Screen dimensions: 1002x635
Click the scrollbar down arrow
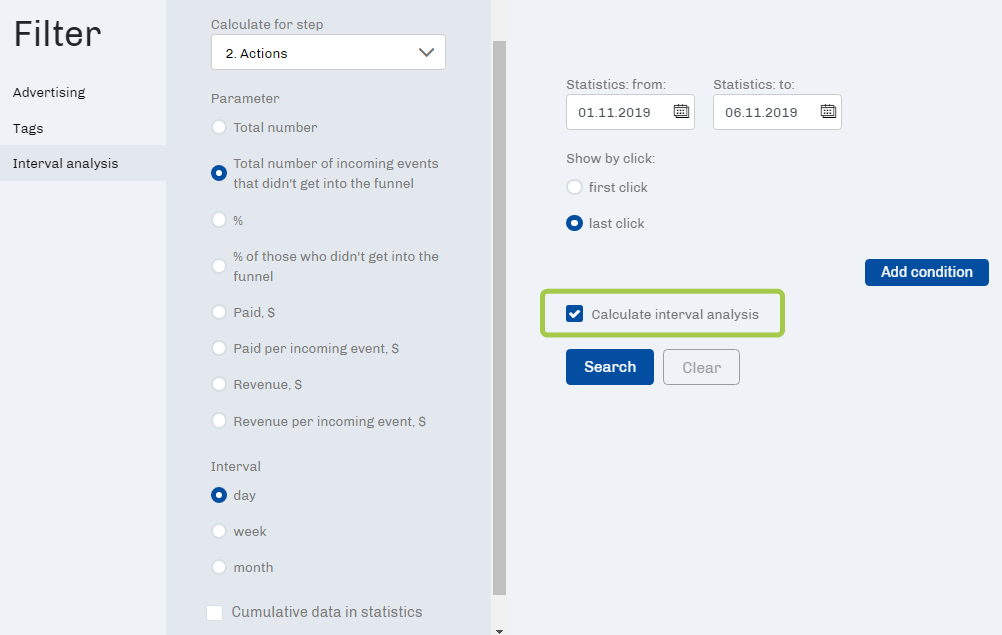point(499,631)
